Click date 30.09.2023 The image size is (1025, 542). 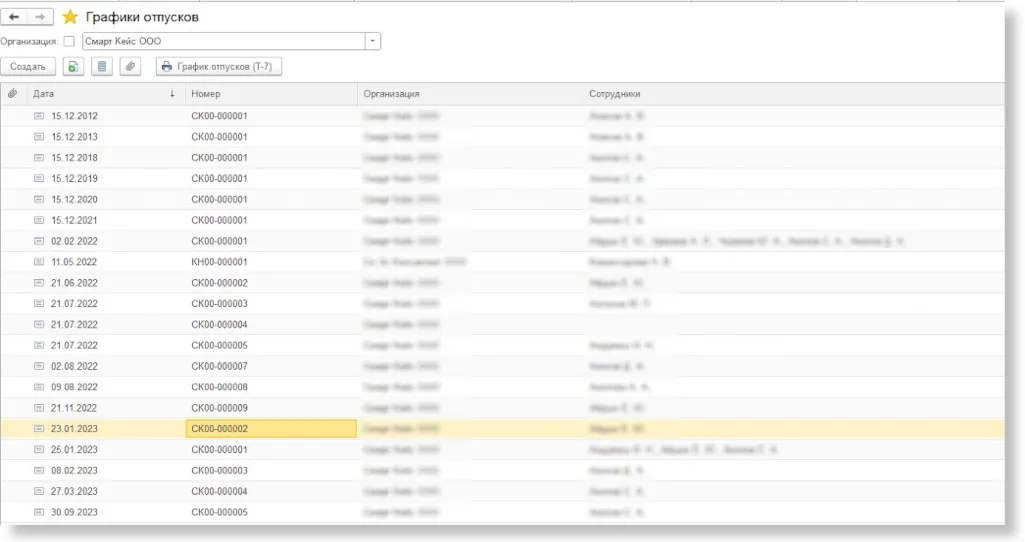[75, 513]
